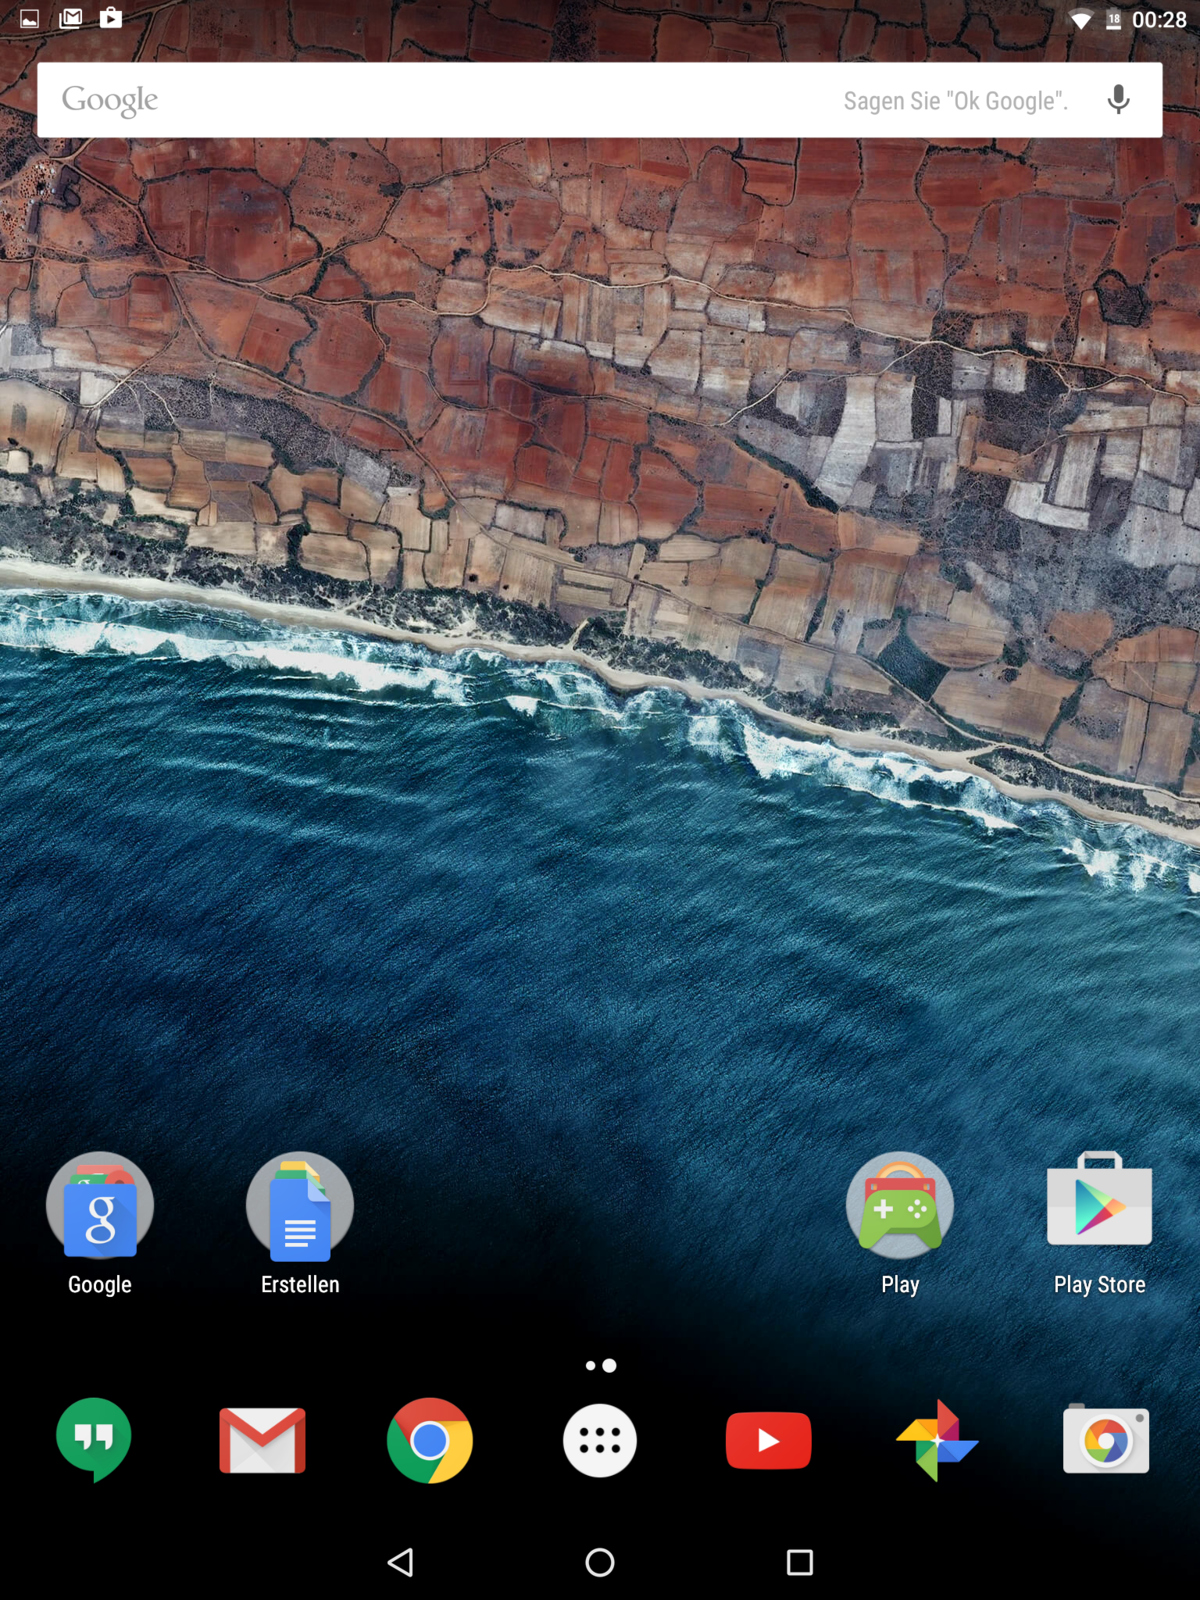Image resolution: width=1200 pixels, height=1600 pixels.
Task: Open the Google Camera app
Action: coord(1106,1440)
